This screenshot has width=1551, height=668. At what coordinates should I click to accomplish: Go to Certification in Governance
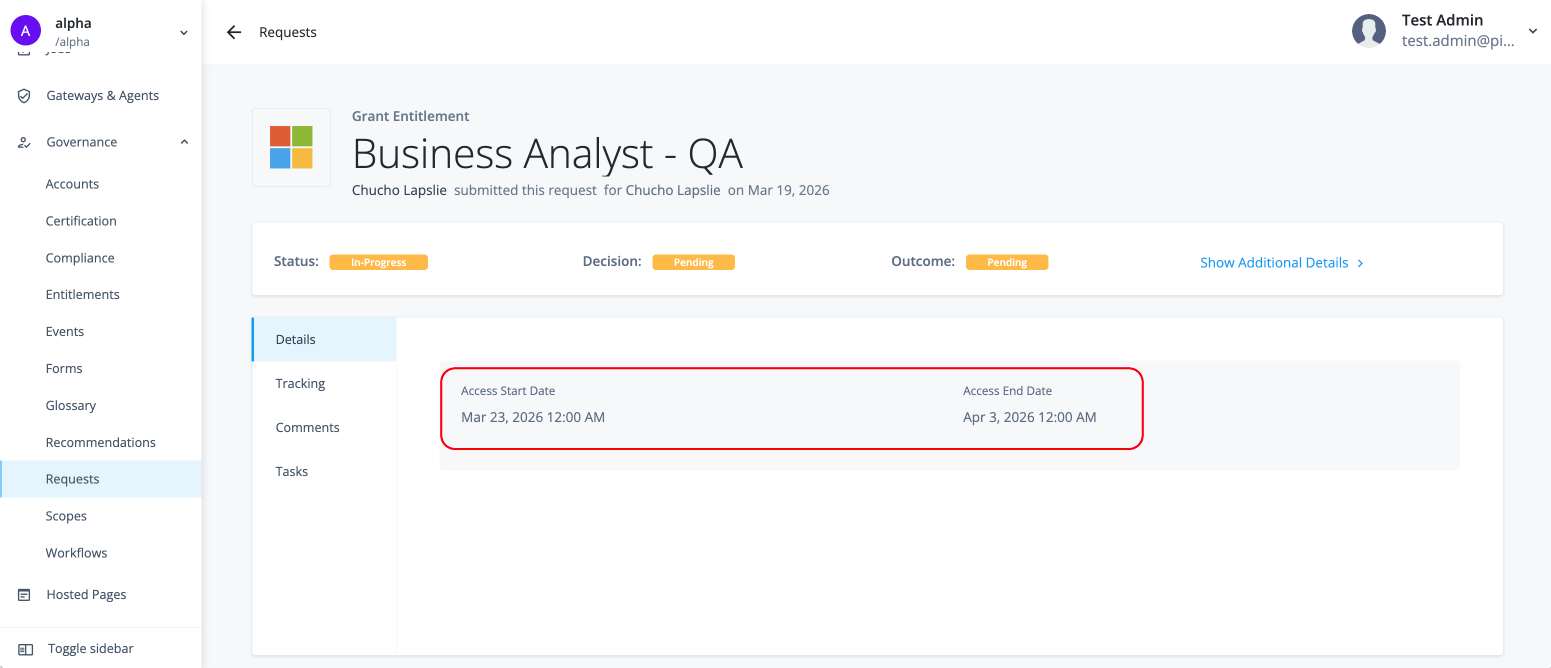point(81,221)
